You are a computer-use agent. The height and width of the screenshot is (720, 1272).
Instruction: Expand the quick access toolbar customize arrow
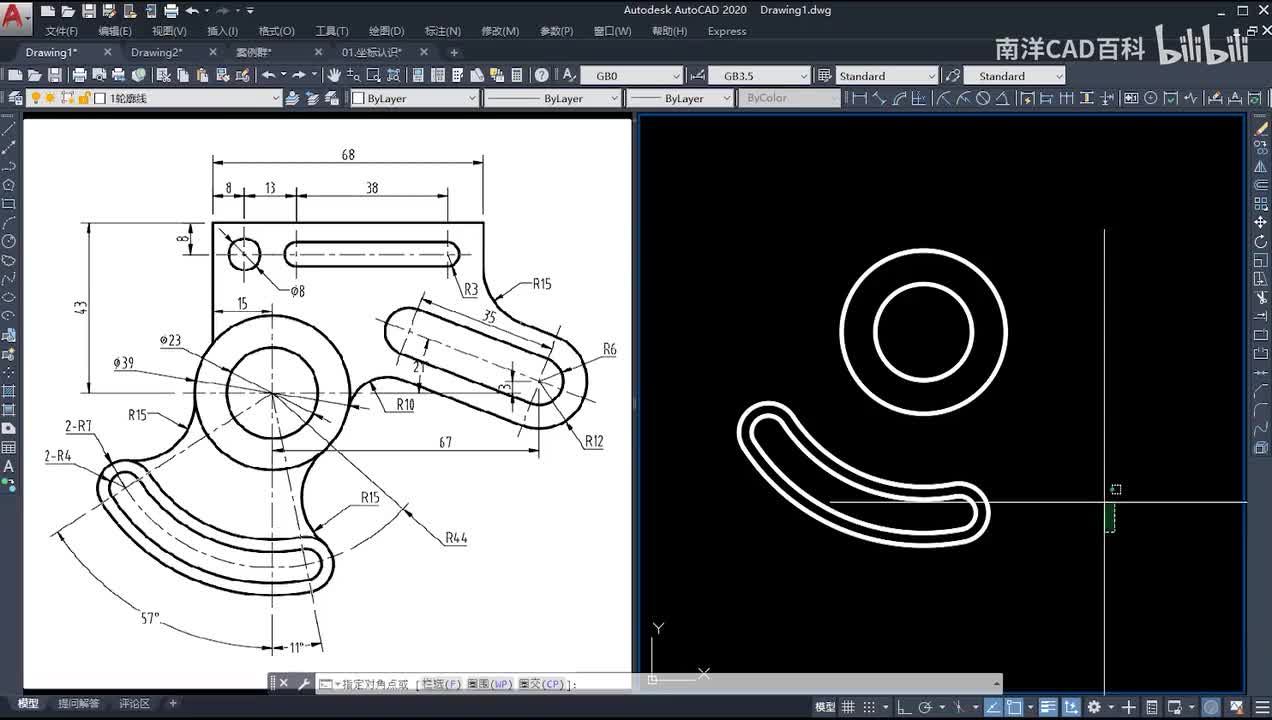coord(250,11)
